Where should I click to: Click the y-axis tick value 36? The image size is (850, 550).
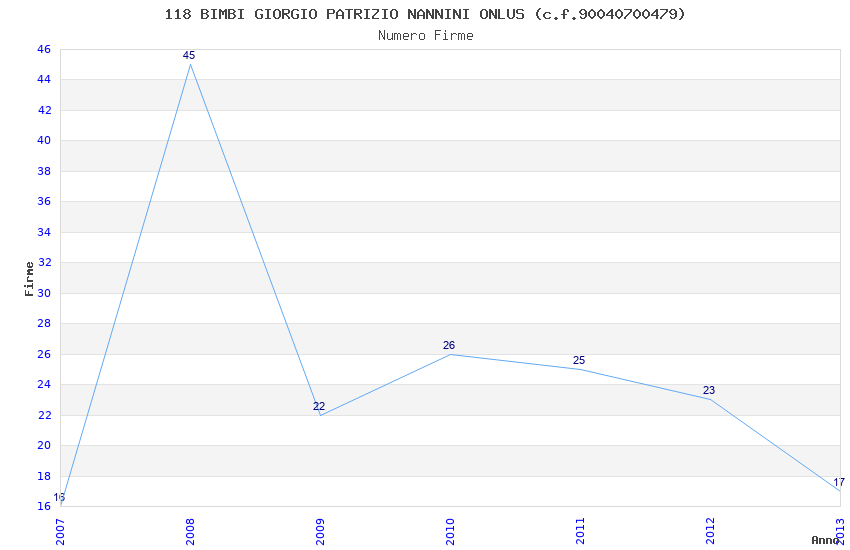(44, 202)
